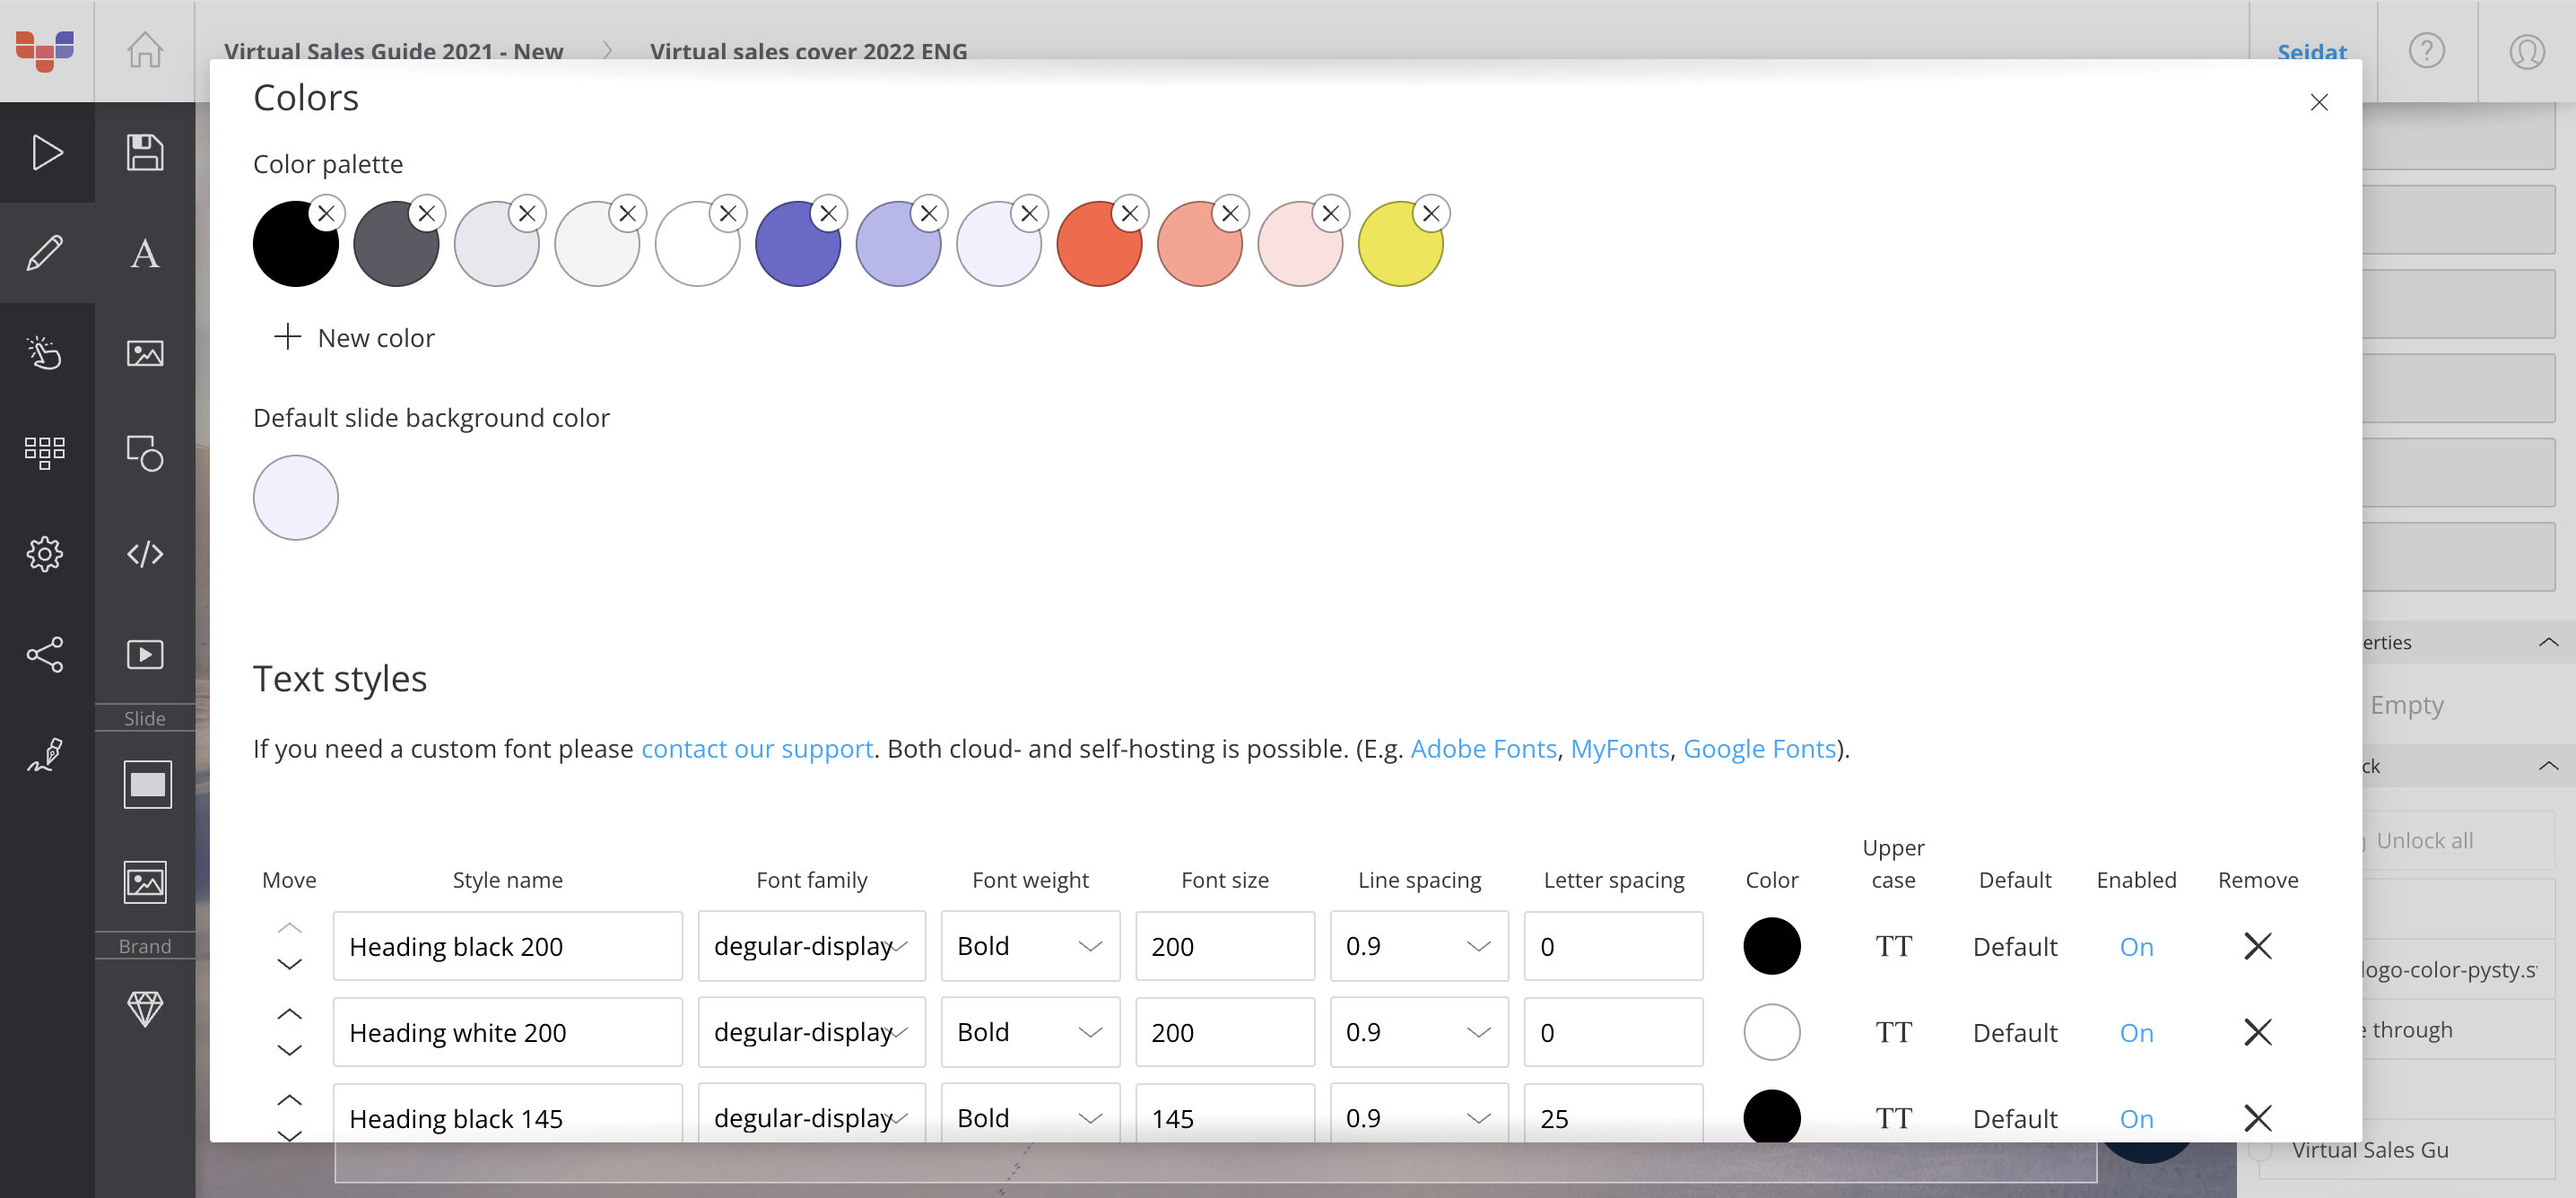Open the Brand diamond icon
The image size is (2576, 1198).
[x=145, y=1008]
